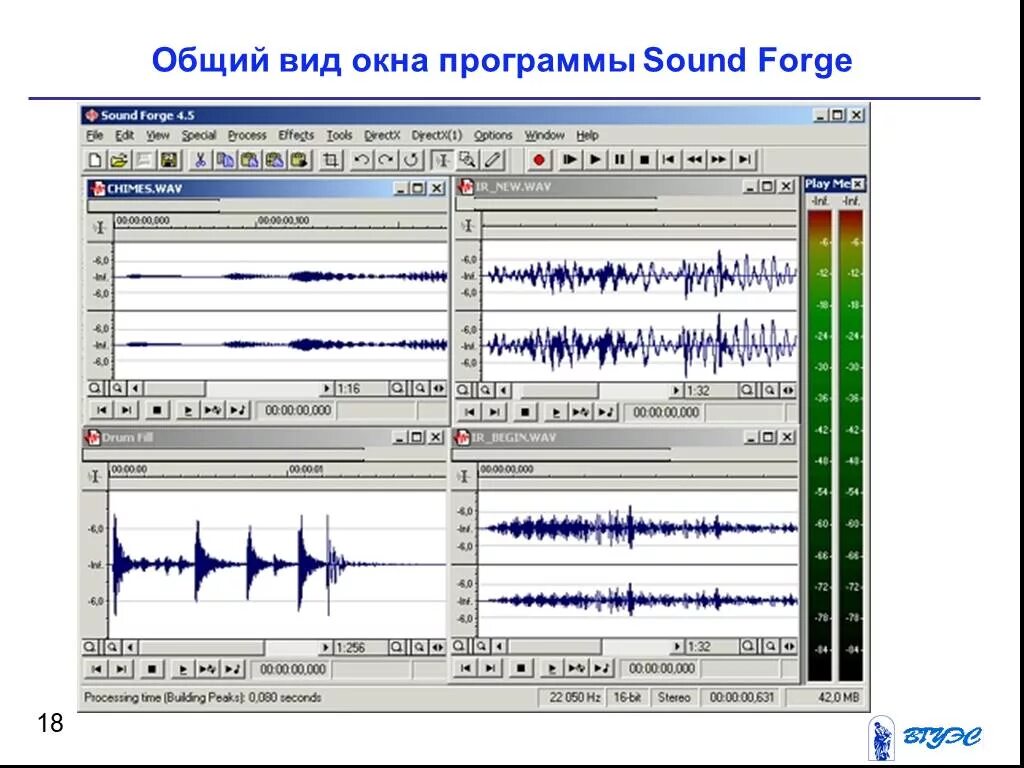Click the Undo arrow icon
This screenshot has width=1024, height=768.
click(x=363, y=159)
